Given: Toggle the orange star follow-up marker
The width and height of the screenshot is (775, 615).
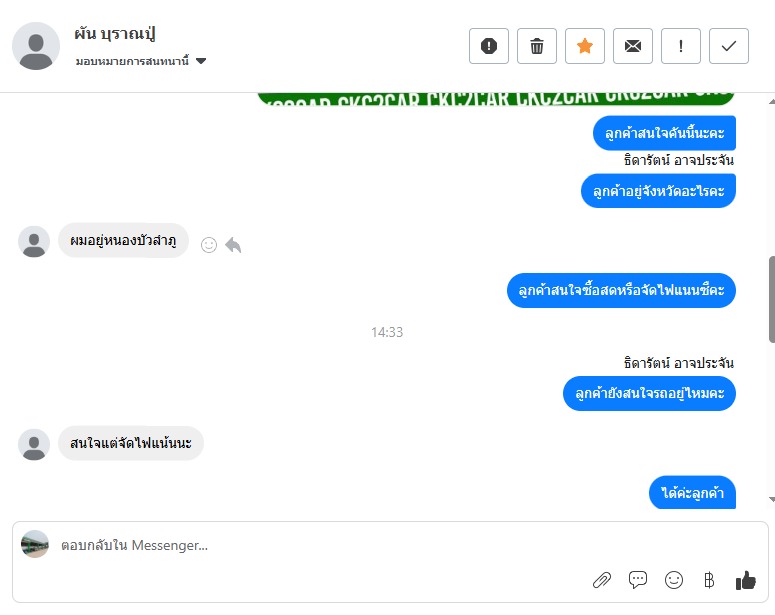Looking at the screenshot, I should click(x=585, y=46).
